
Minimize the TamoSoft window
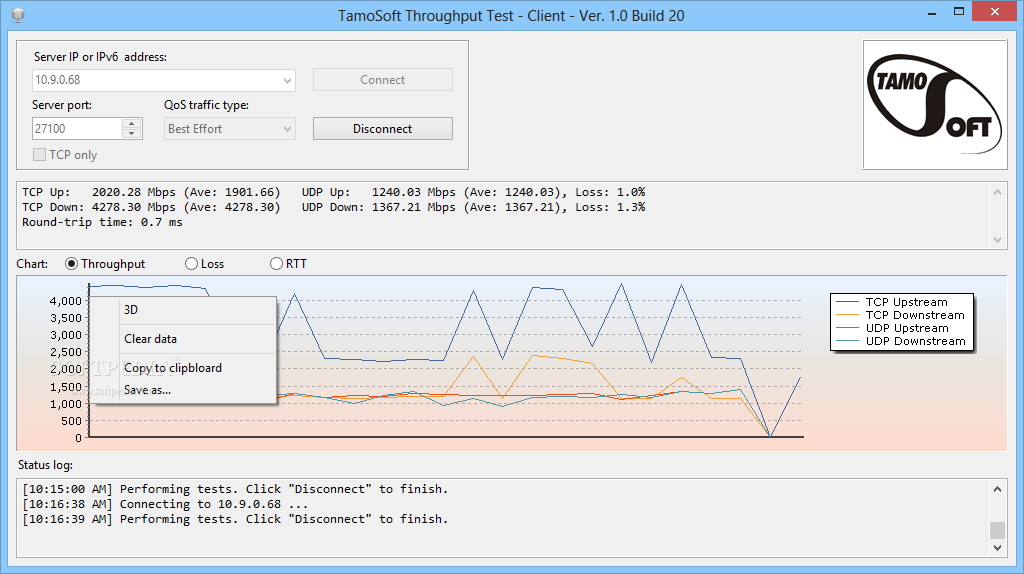[x=932, y=12]
